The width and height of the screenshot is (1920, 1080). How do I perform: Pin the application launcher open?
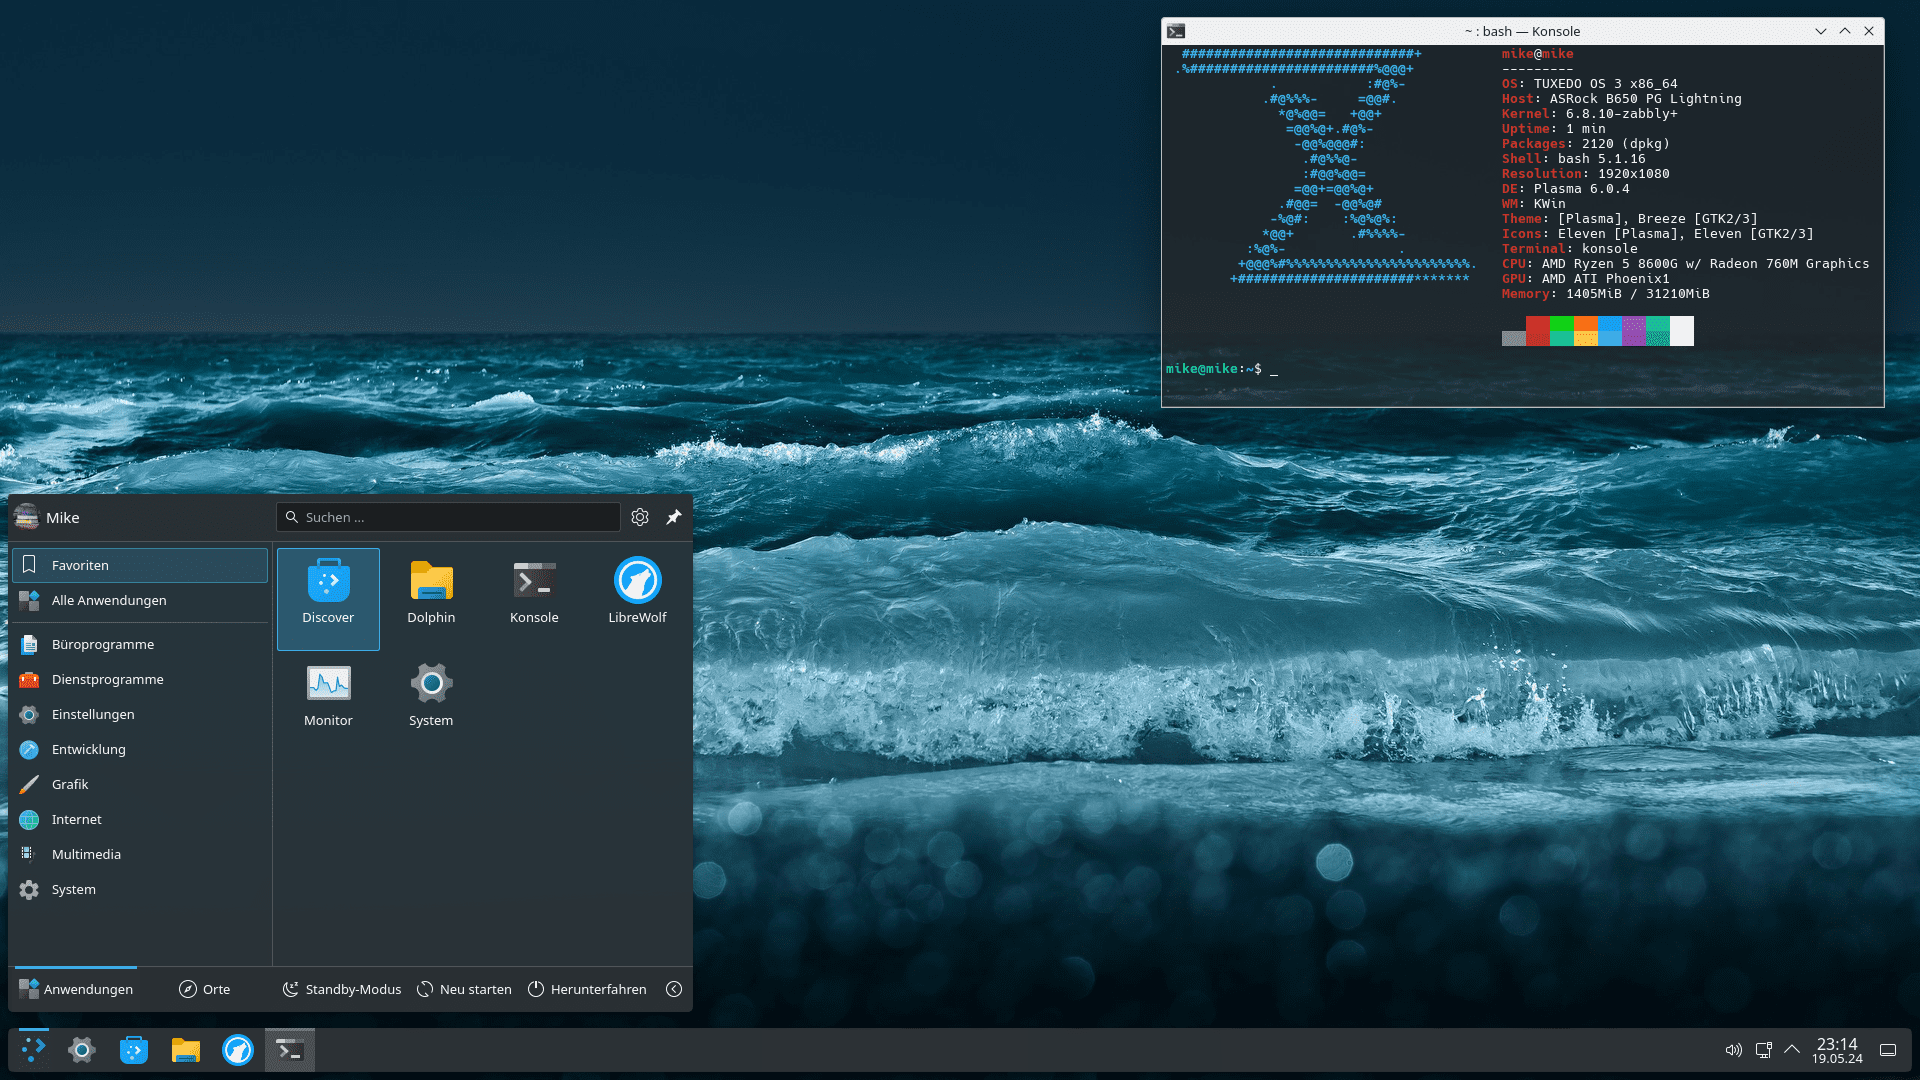[x=674, y=517]
